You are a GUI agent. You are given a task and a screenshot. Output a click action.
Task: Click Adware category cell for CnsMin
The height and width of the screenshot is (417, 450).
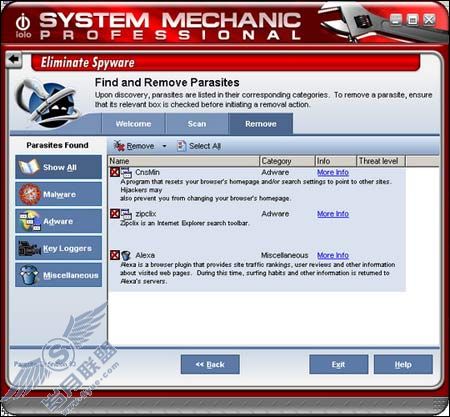click(275, 172)
